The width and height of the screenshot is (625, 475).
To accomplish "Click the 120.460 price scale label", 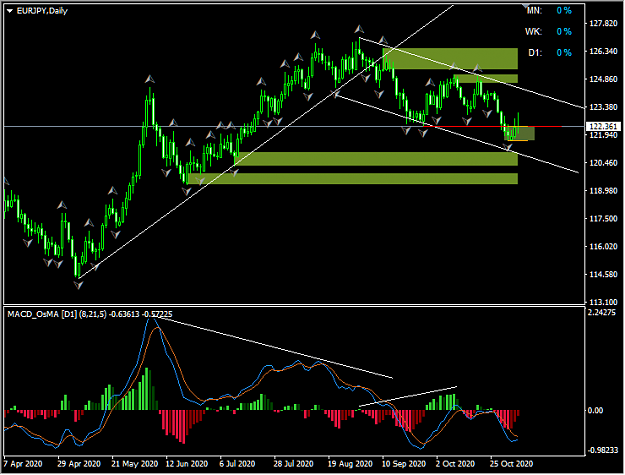I will (x=603, y=163).
